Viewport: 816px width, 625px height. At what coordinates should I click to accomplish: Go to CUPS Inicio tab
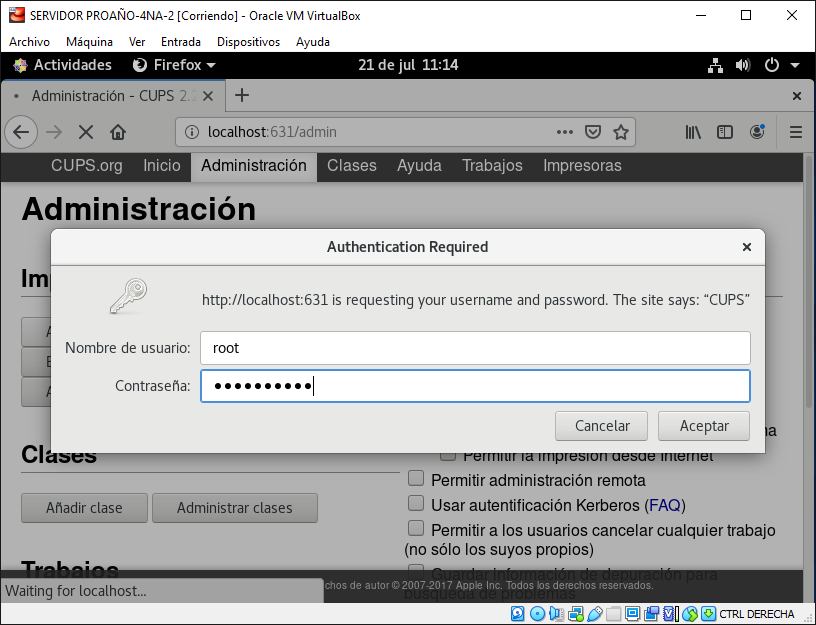[162, 166]
